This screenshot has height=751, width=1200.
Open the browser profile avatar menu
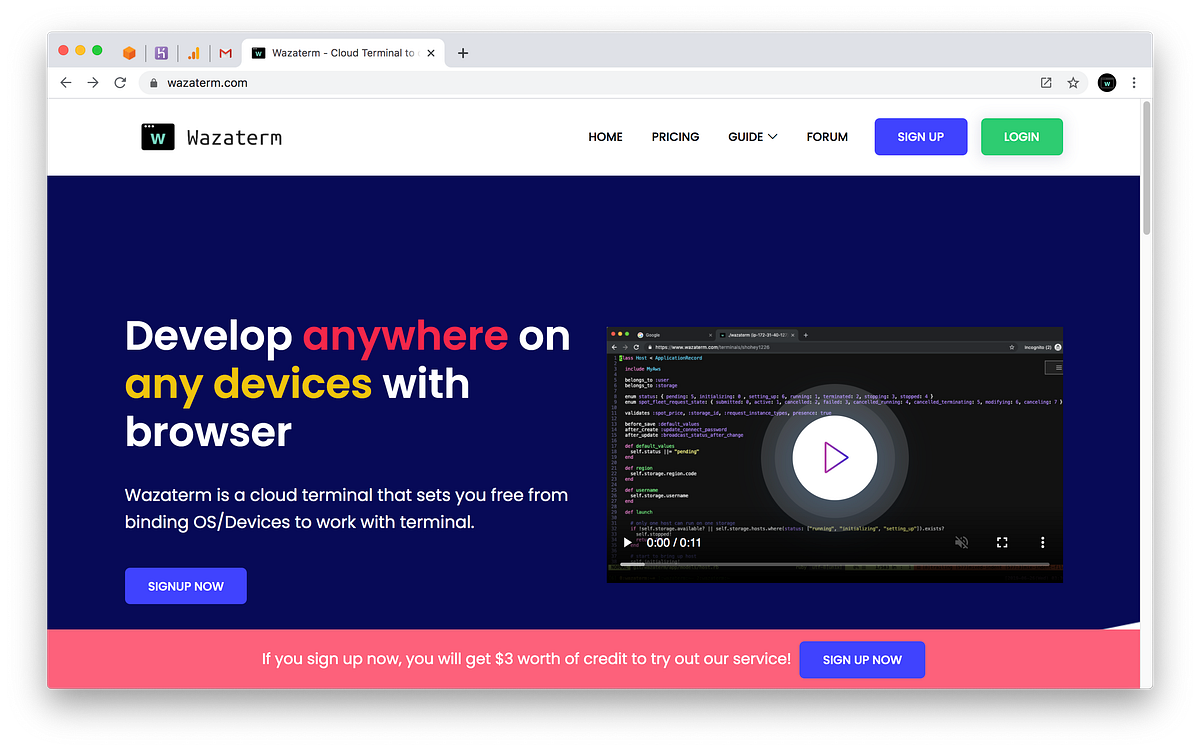(x=1106, y=83)
